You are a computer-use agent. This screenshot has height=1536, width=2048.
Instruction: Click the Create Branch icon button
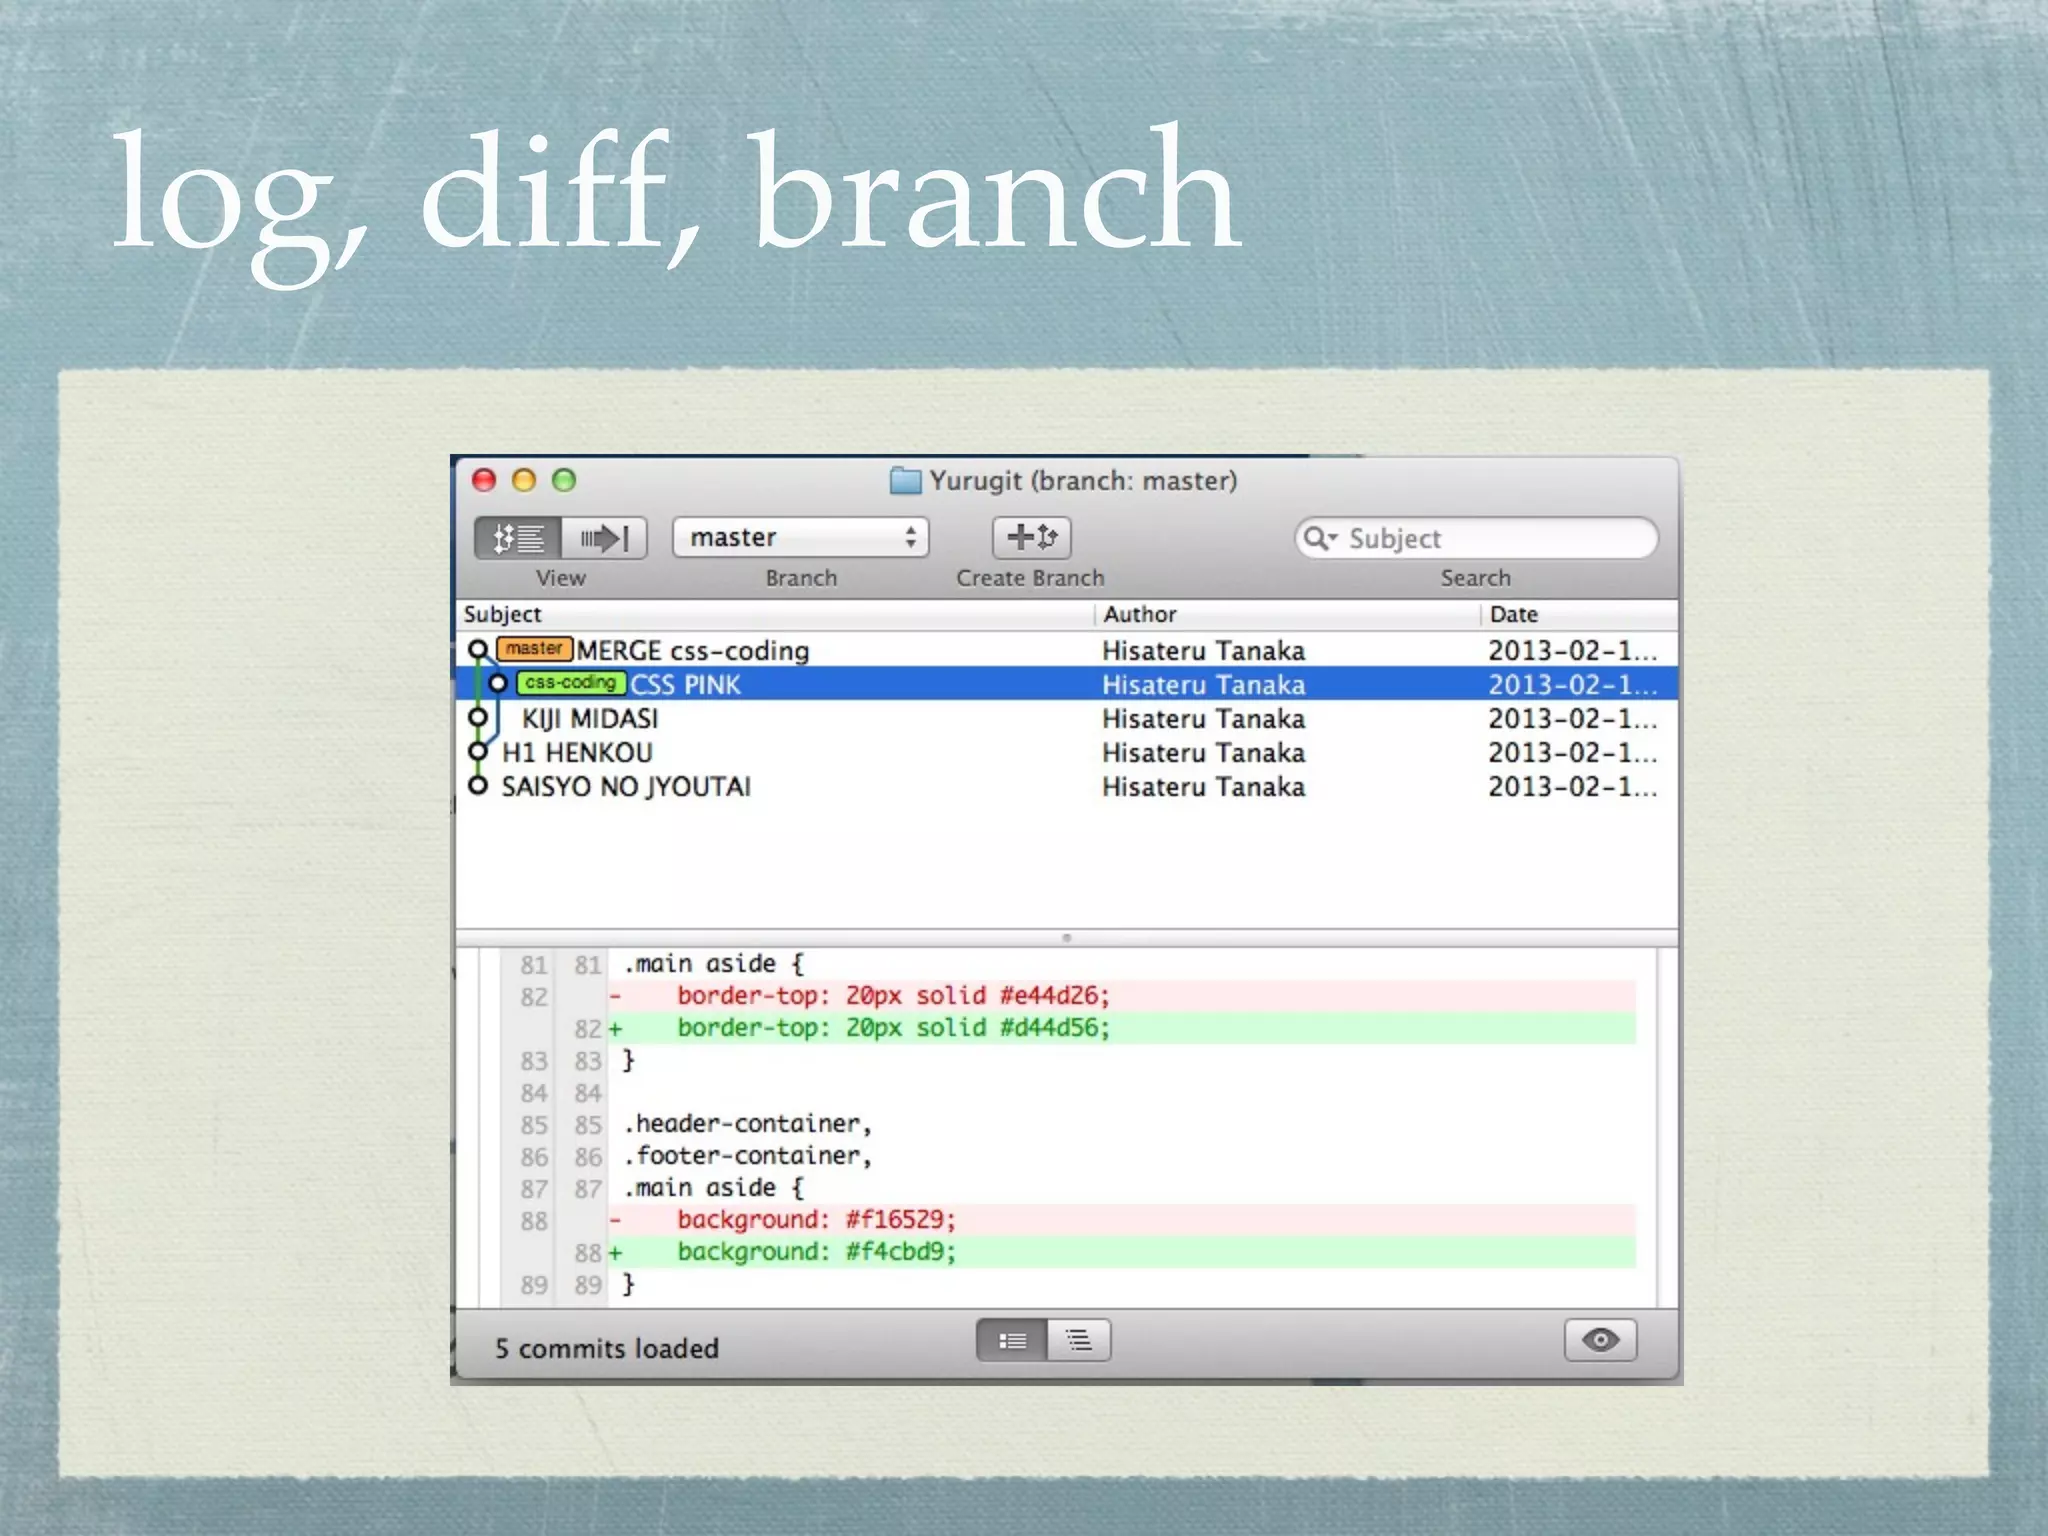point(1031,537)
